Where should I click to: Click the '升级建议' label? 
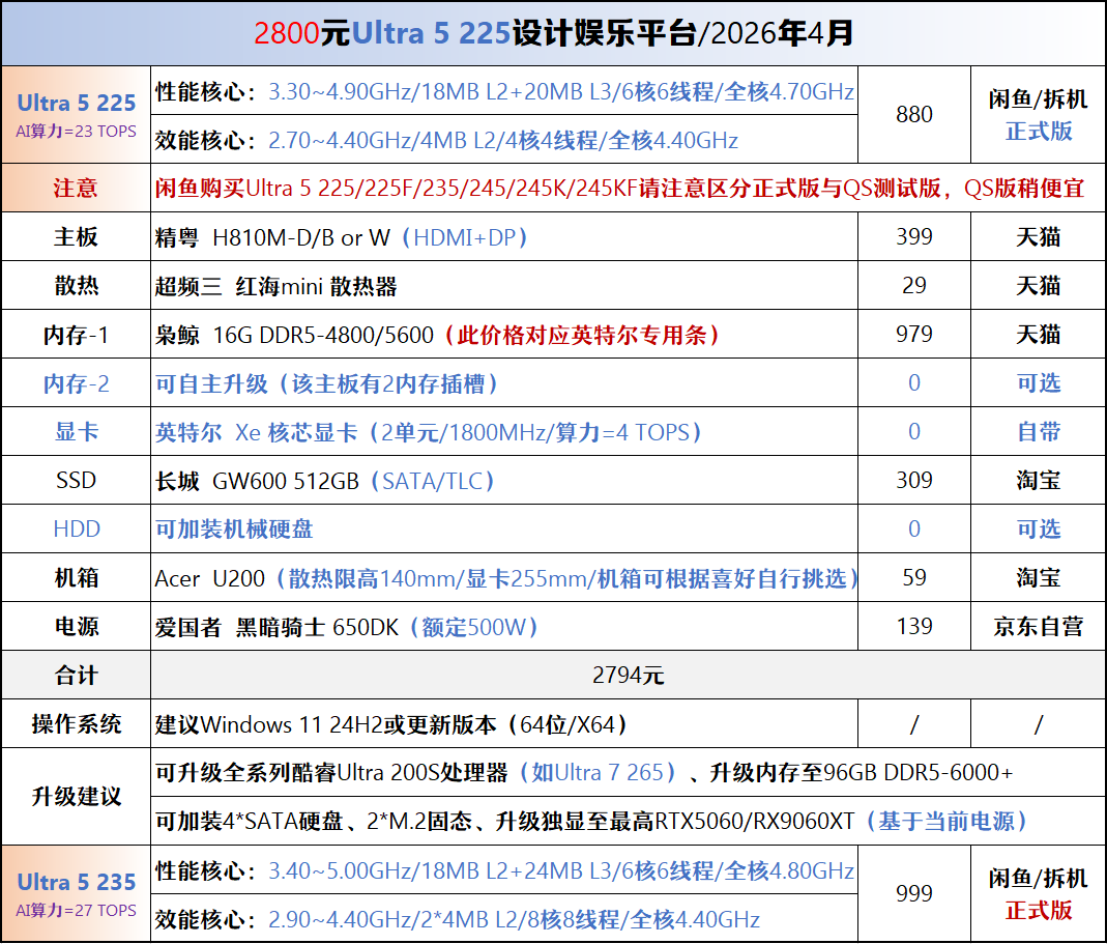(x=76, y=797)
